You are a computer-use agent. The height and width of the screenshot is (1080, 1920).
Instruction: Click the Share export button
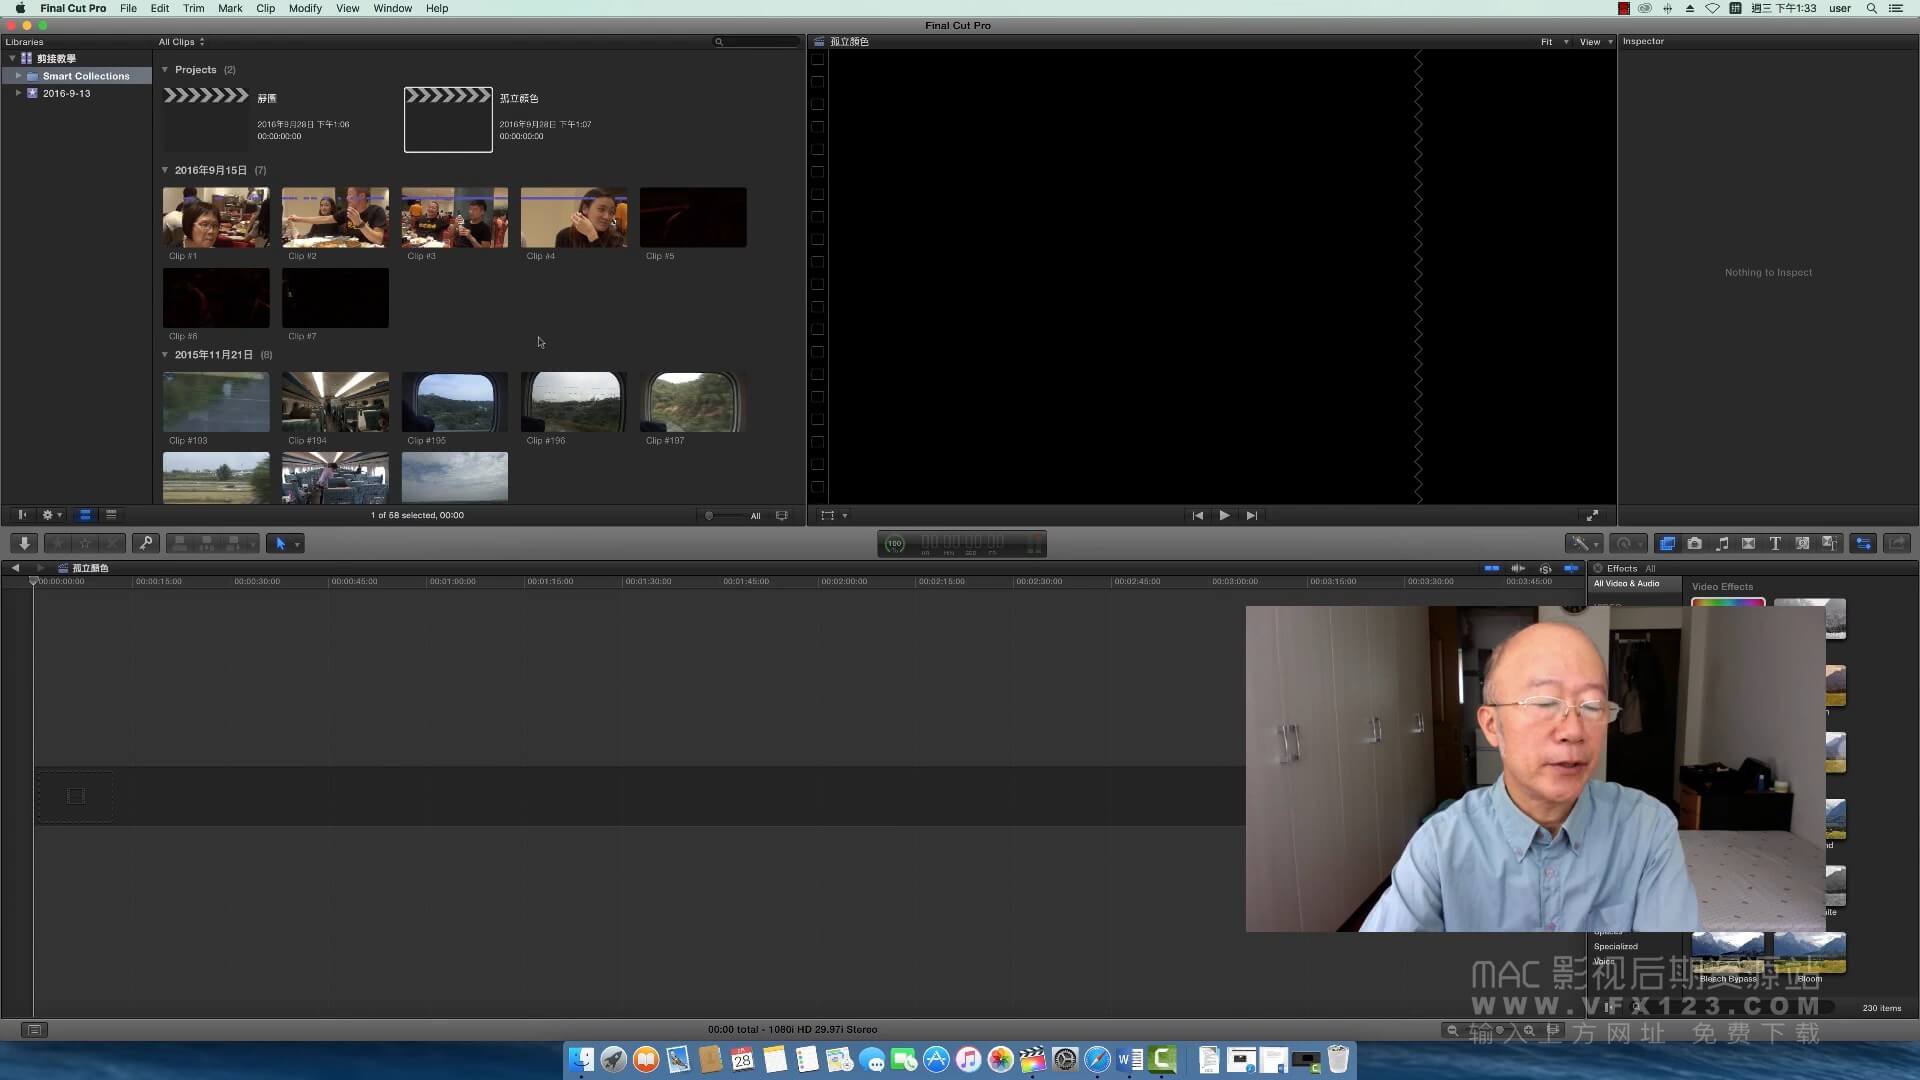pyautogui.click(x=1897, y=543)
